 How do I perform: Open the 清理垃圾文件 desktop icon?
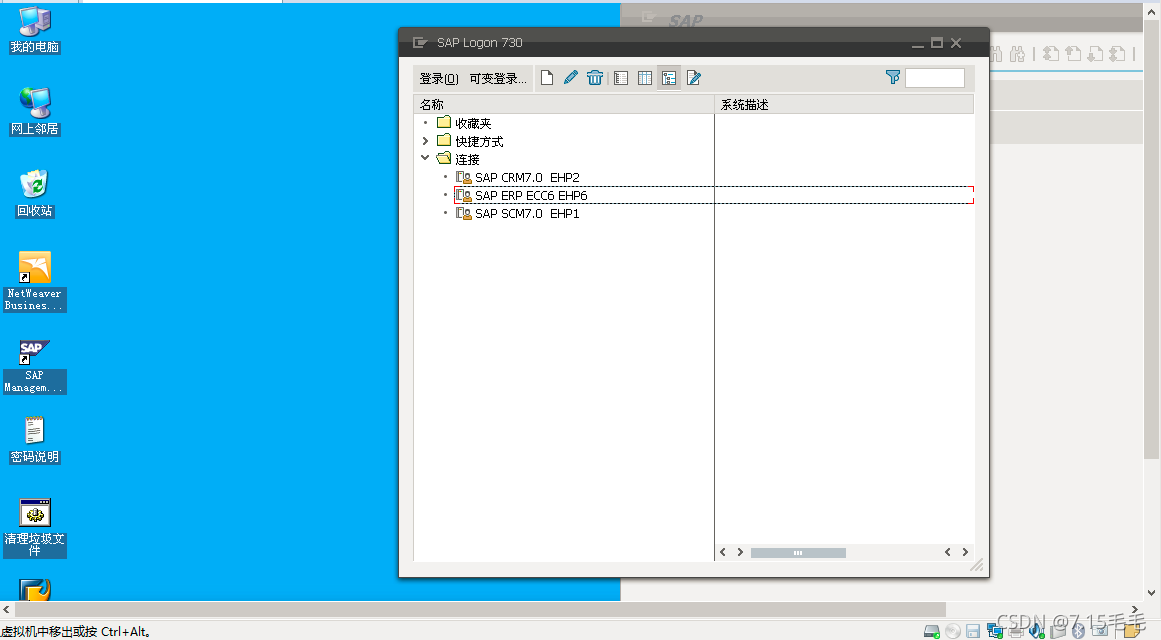35,527
